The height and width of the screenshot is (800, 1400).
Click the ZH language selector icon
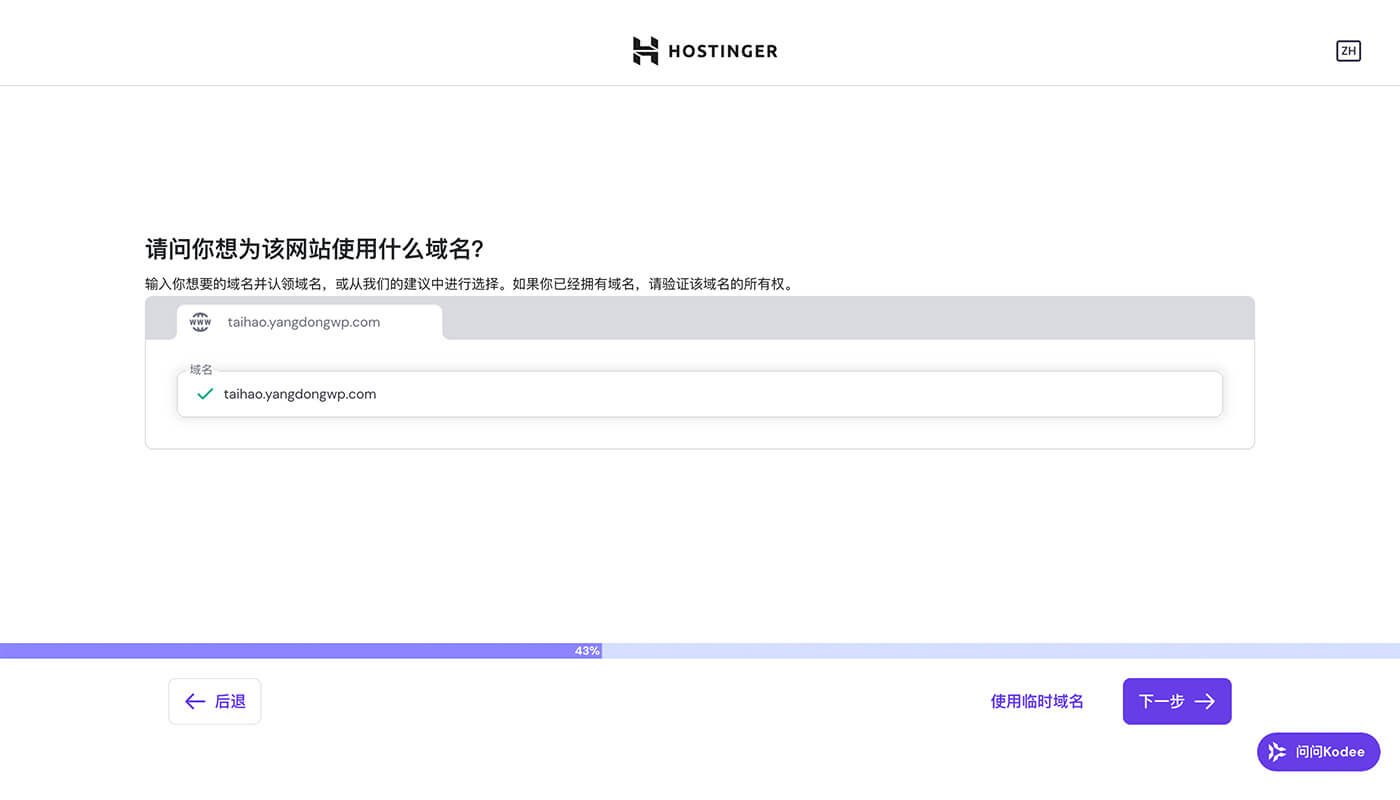pyautogui.click(x=1348, y=50)
